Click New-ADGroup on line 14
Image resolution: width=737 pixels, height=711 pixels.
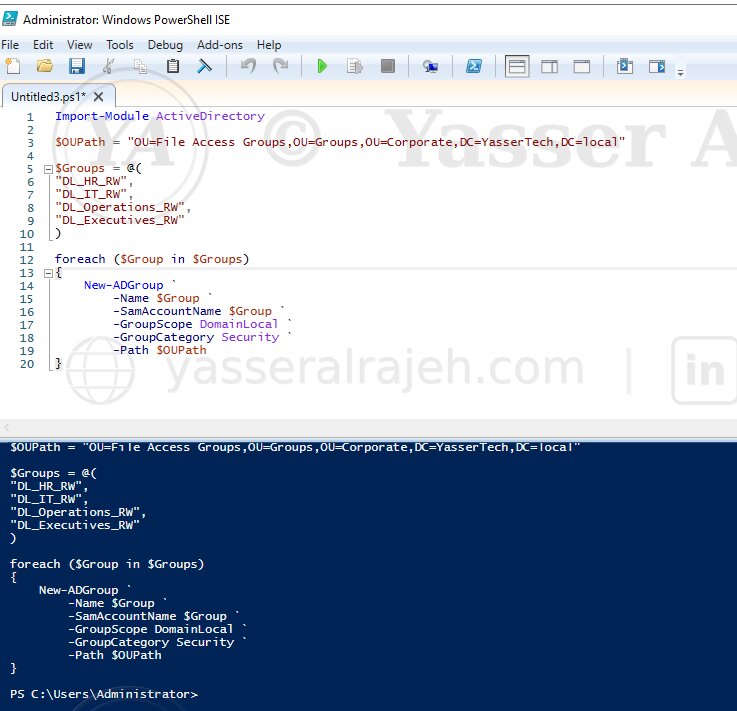(124, 285)
